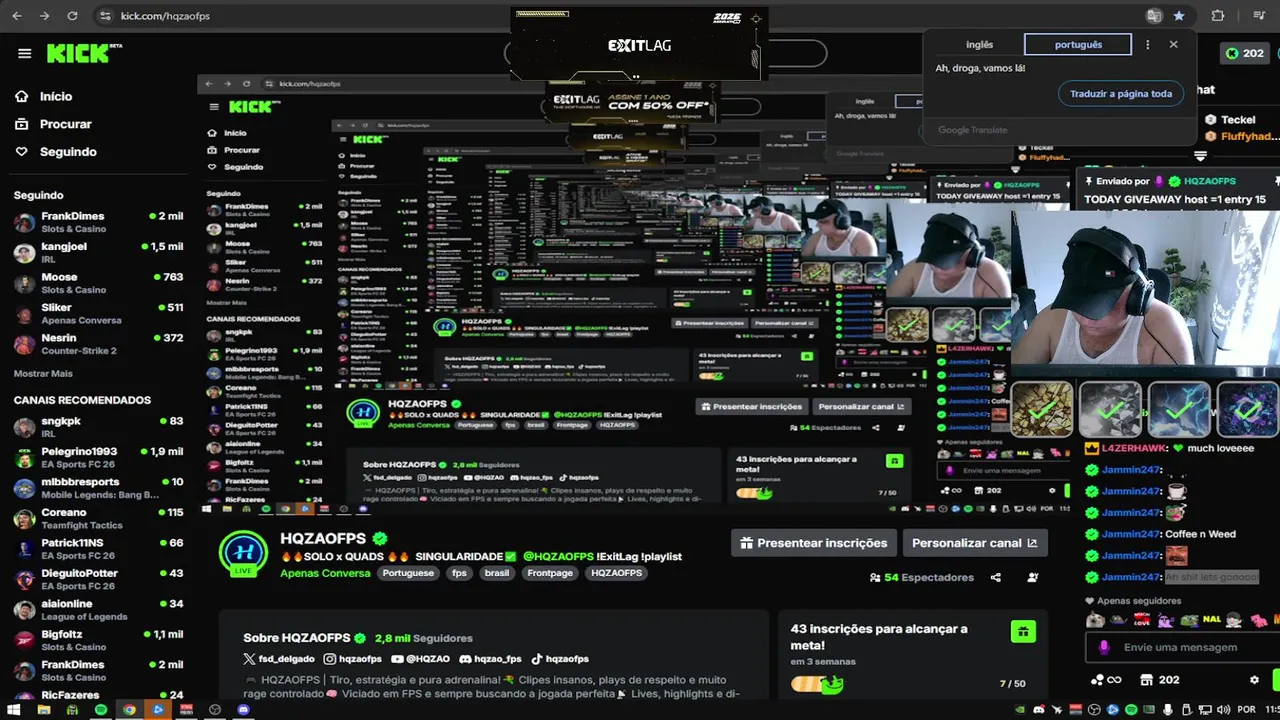The width and height of the screenshot is (1280, 720).
Task: Open Patrick11NS recommended channel
Action: pos(98,549)
